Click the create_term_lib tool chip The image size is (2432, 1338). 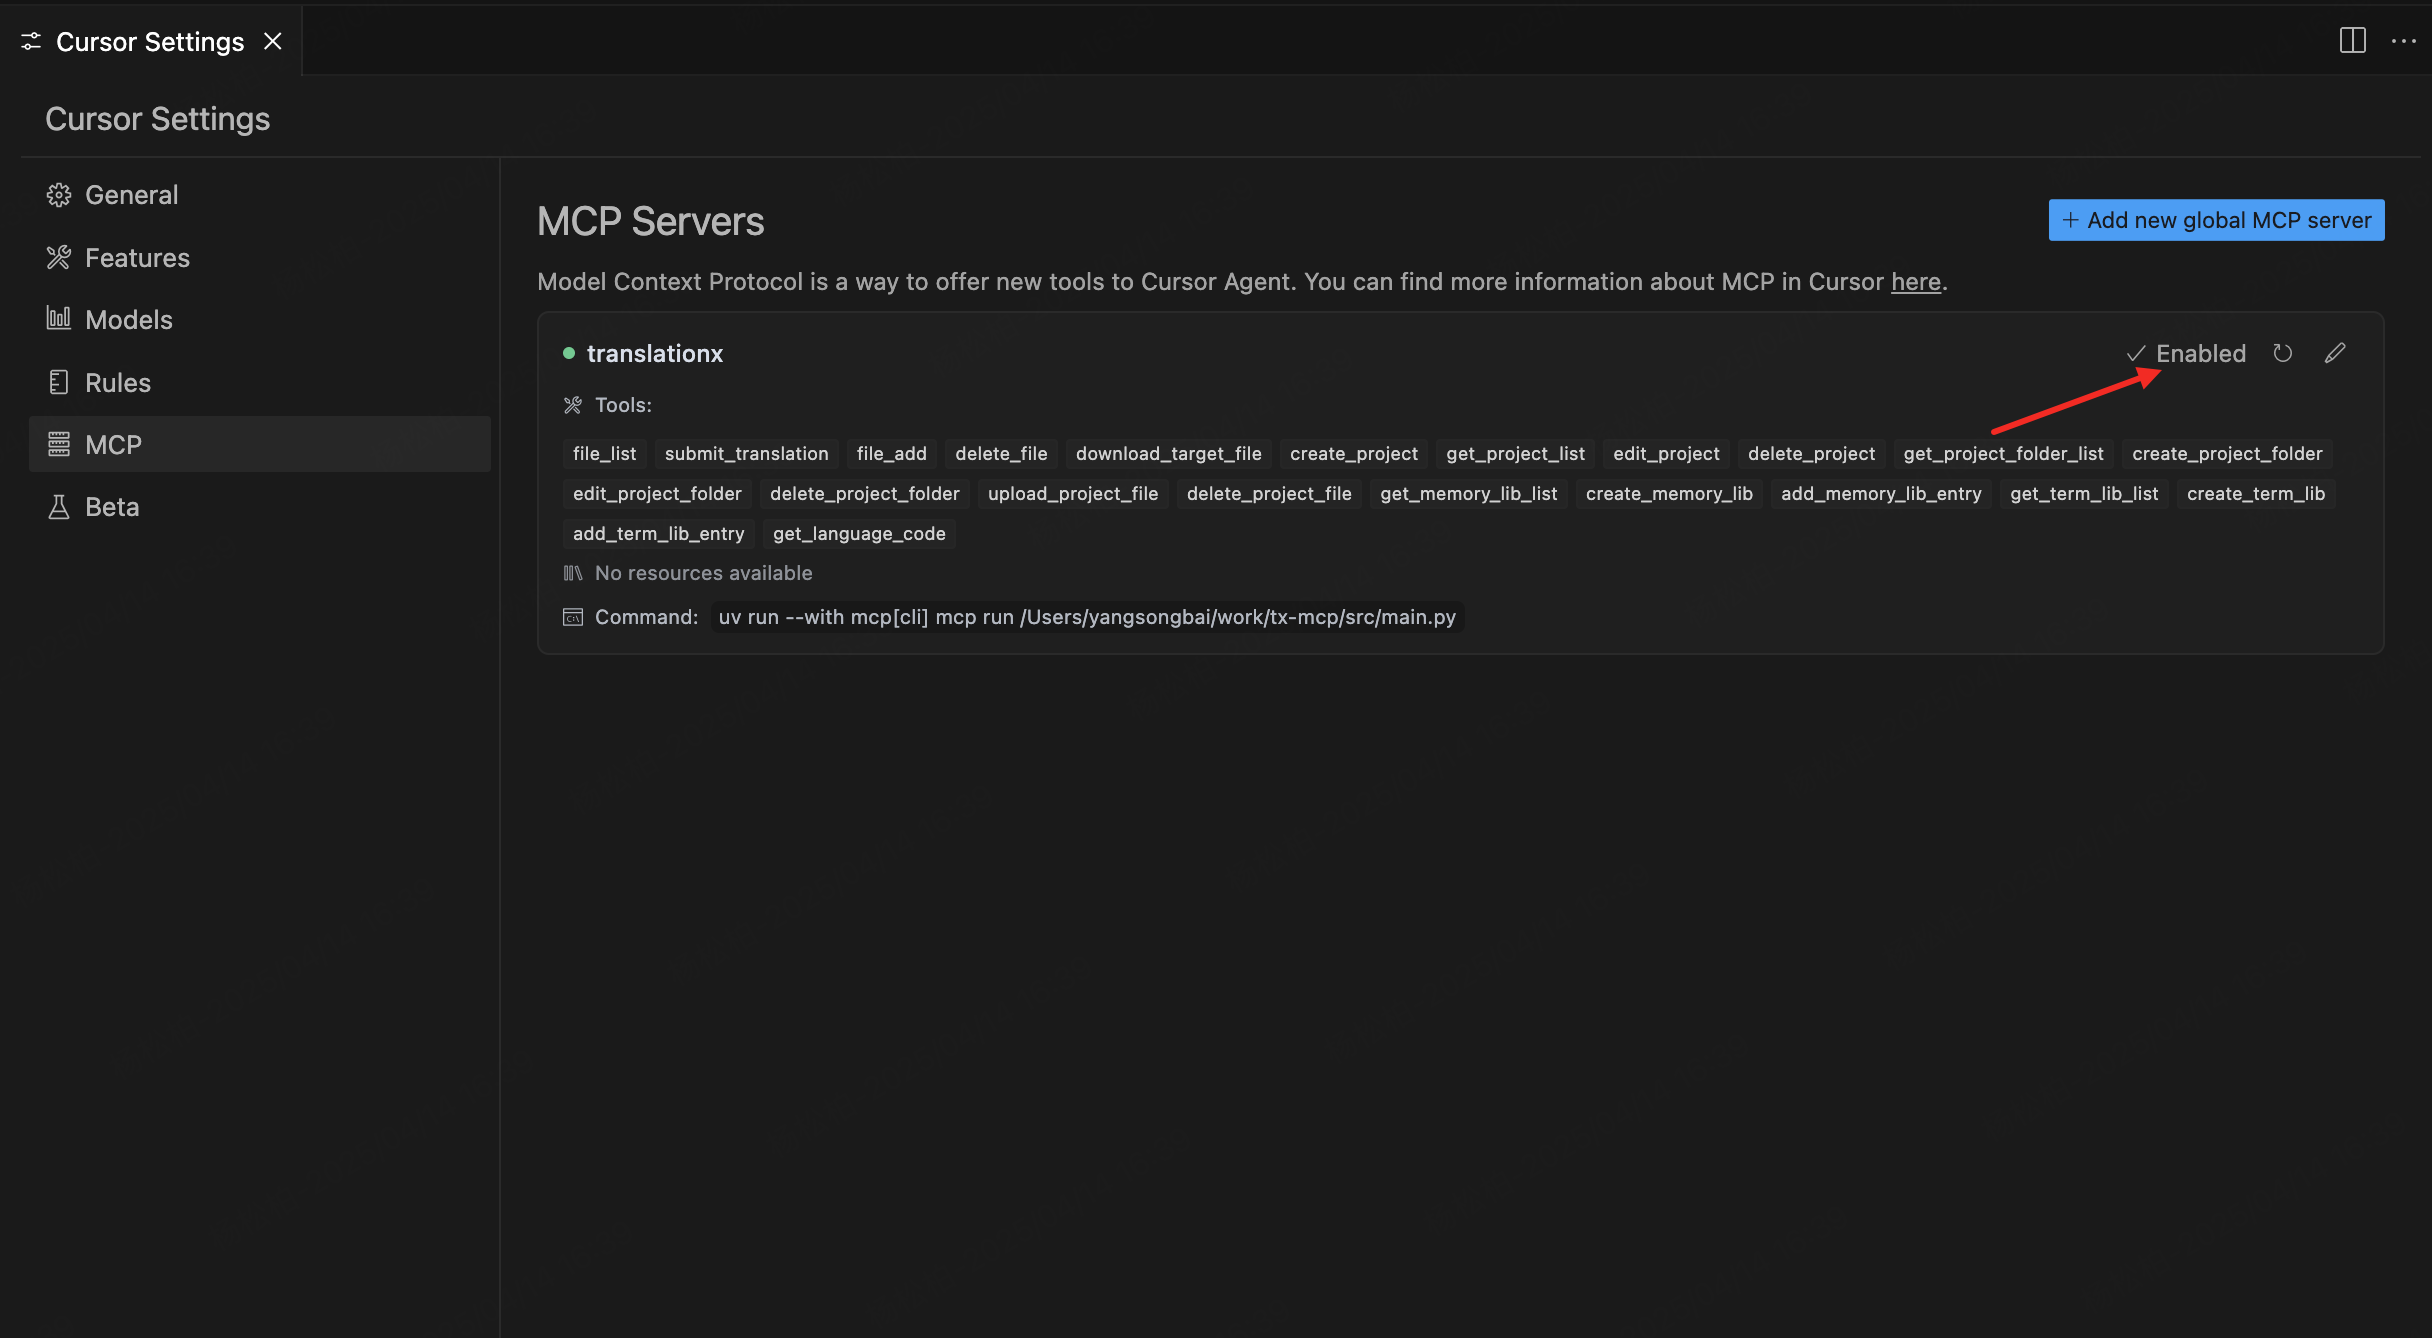[2255, 494]
